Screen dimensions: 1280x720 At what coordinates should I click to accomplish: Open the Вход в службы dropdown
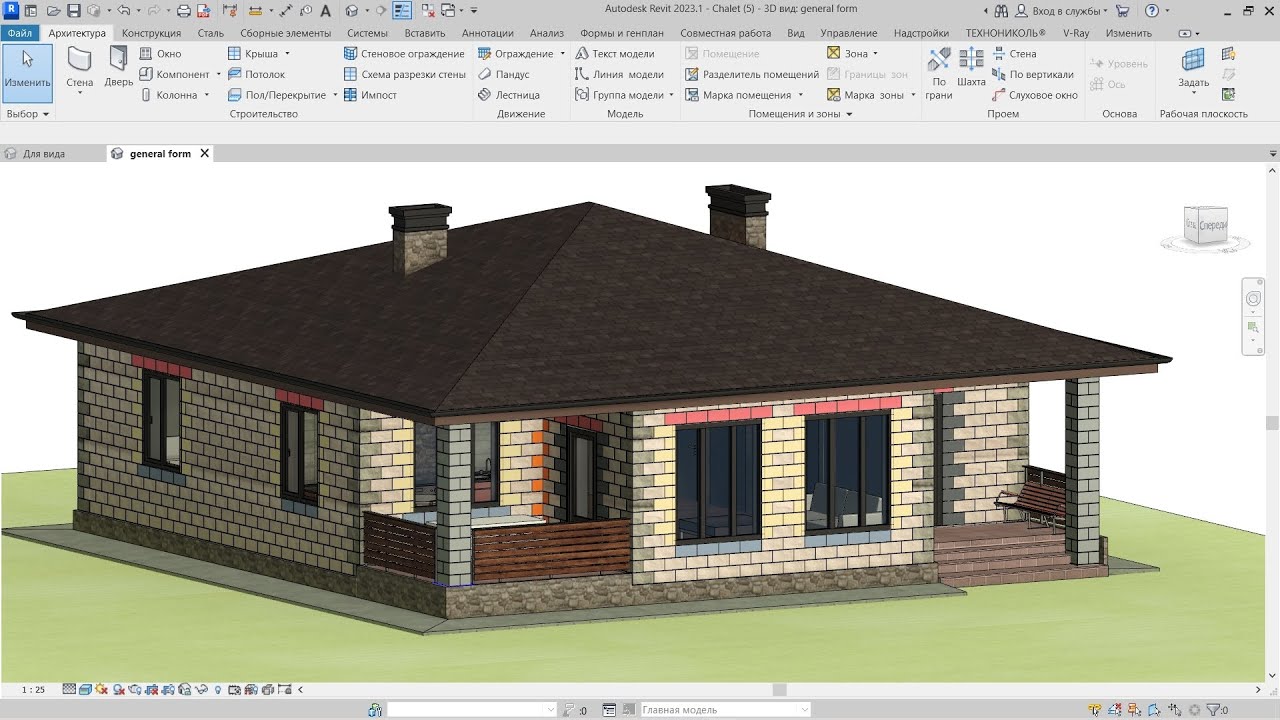pos(1069,10)
